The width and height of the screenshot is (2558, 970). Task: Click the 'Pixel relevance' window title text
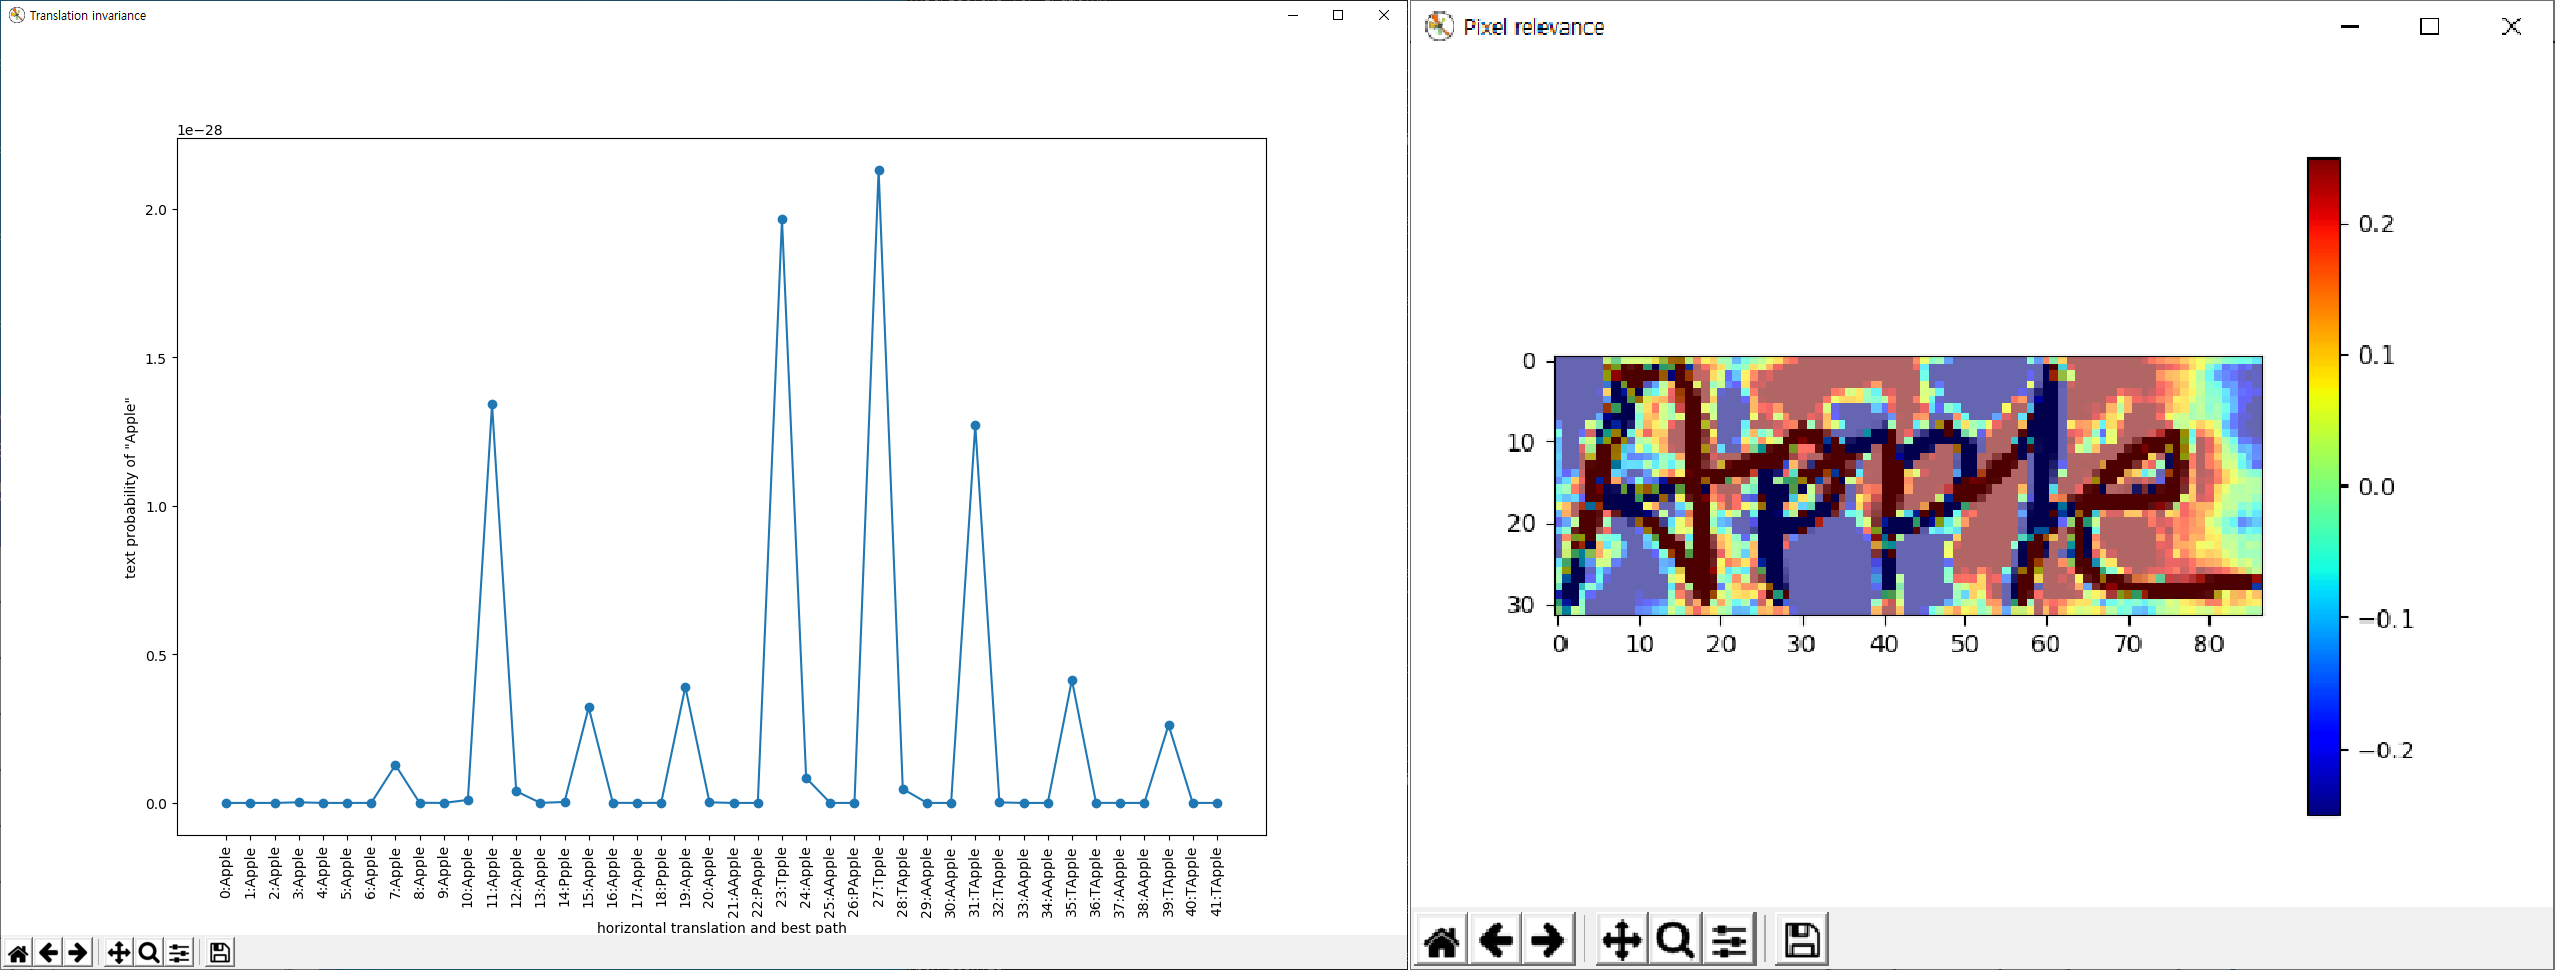click(1533, 27)
